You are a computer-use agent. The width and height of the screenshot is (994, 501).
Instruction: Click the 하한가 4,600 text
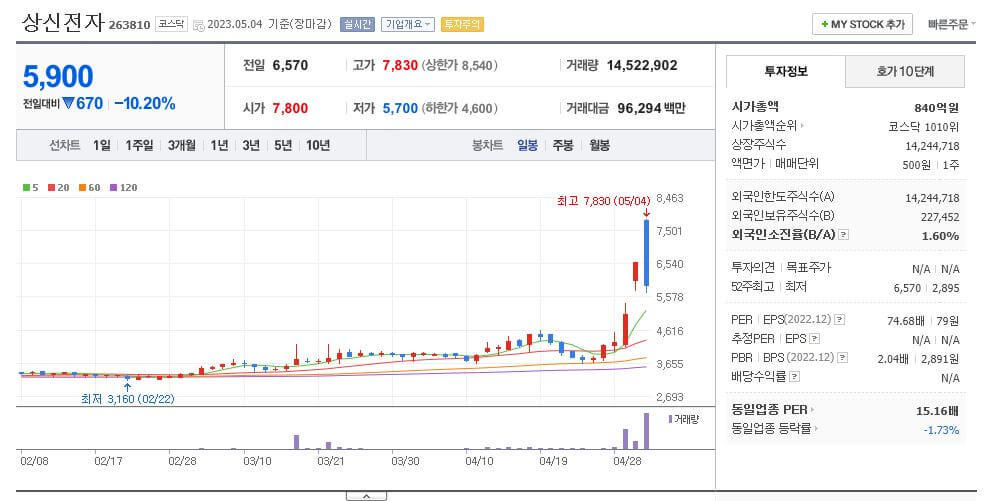459,108
